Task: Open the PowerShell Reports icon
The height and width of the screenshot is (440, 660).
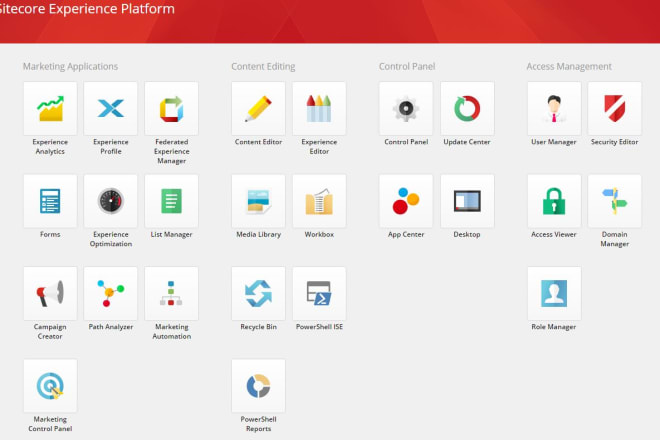Action: (258, 386)
